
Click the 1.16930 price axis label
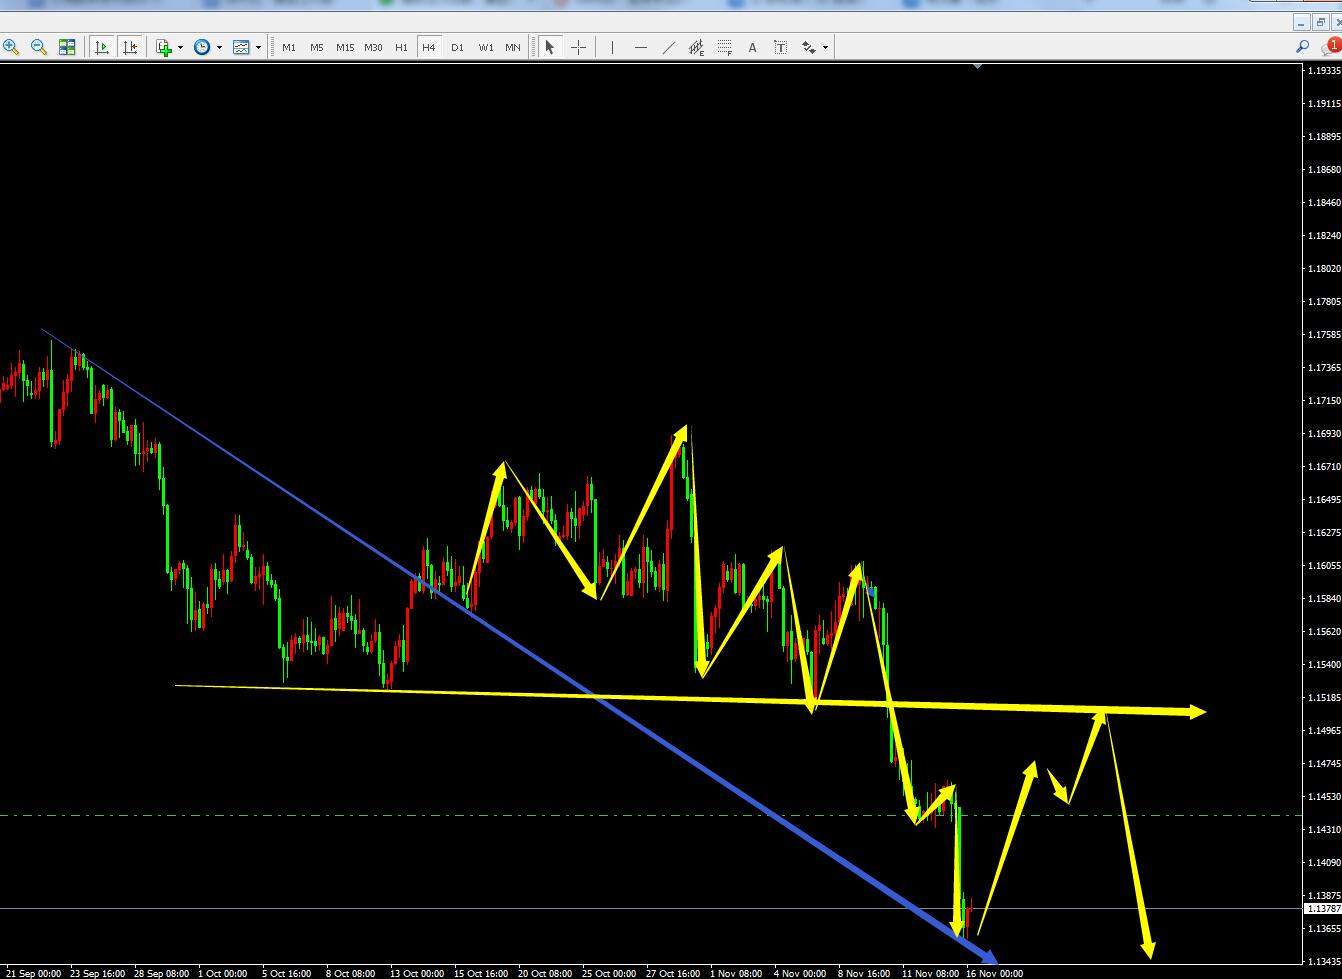[1324, 434]
